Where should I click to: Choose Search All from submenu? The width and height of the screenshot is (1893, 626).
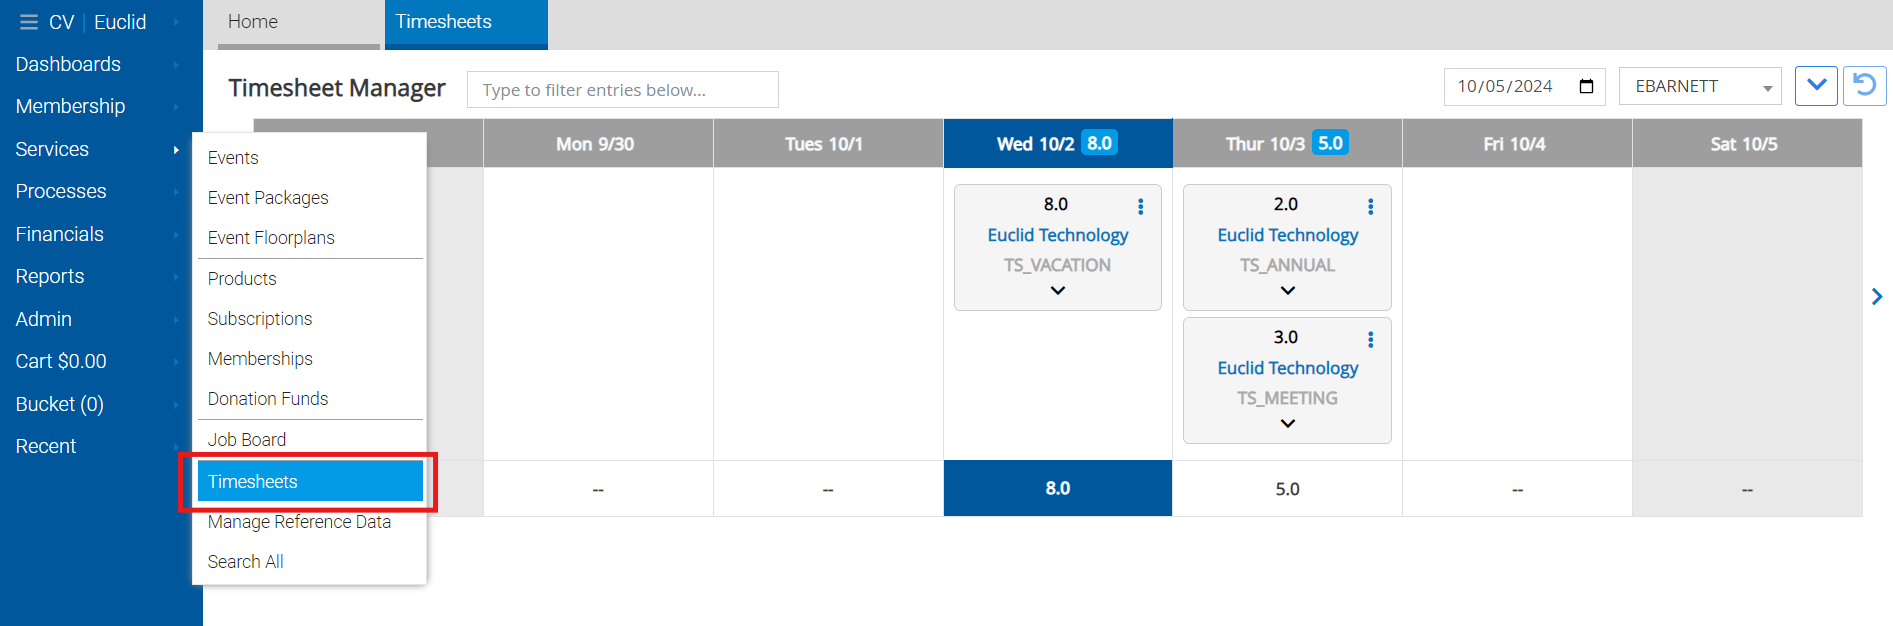pos(310,562)
